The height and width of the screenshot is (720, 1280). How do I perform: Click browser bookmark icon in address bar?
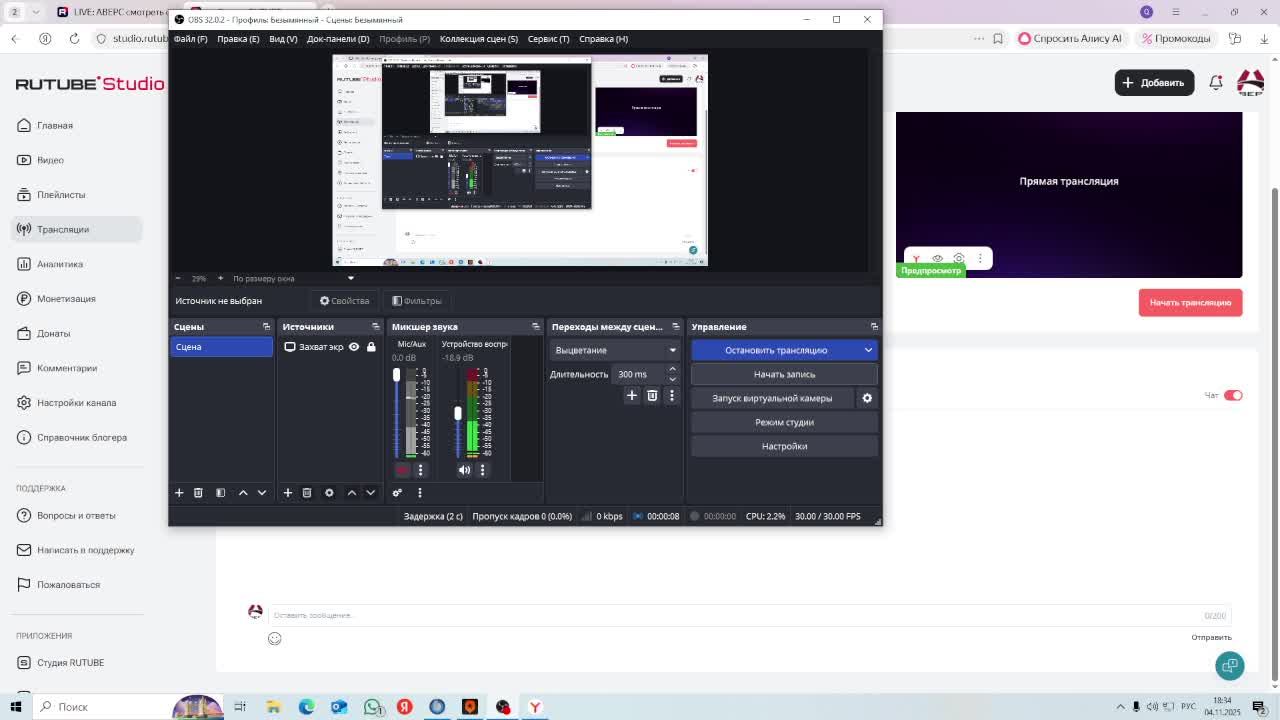click(998, 38)
